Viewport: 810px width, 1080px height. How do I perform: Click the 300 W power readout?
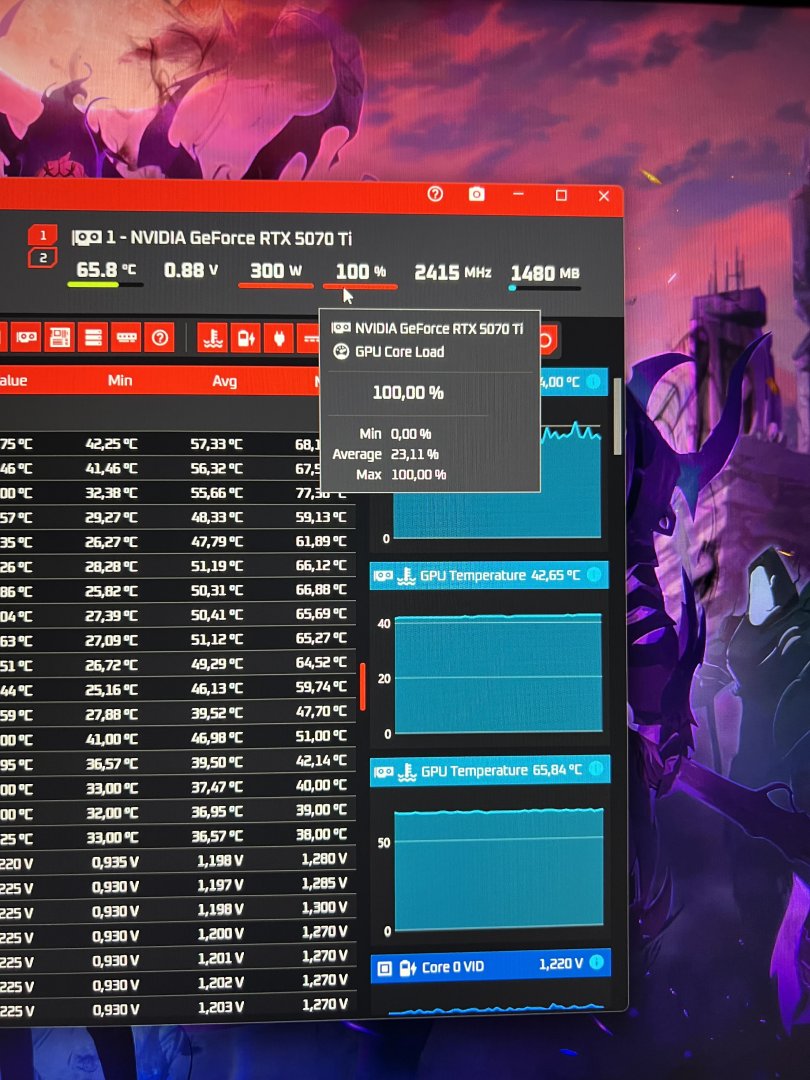276,271
